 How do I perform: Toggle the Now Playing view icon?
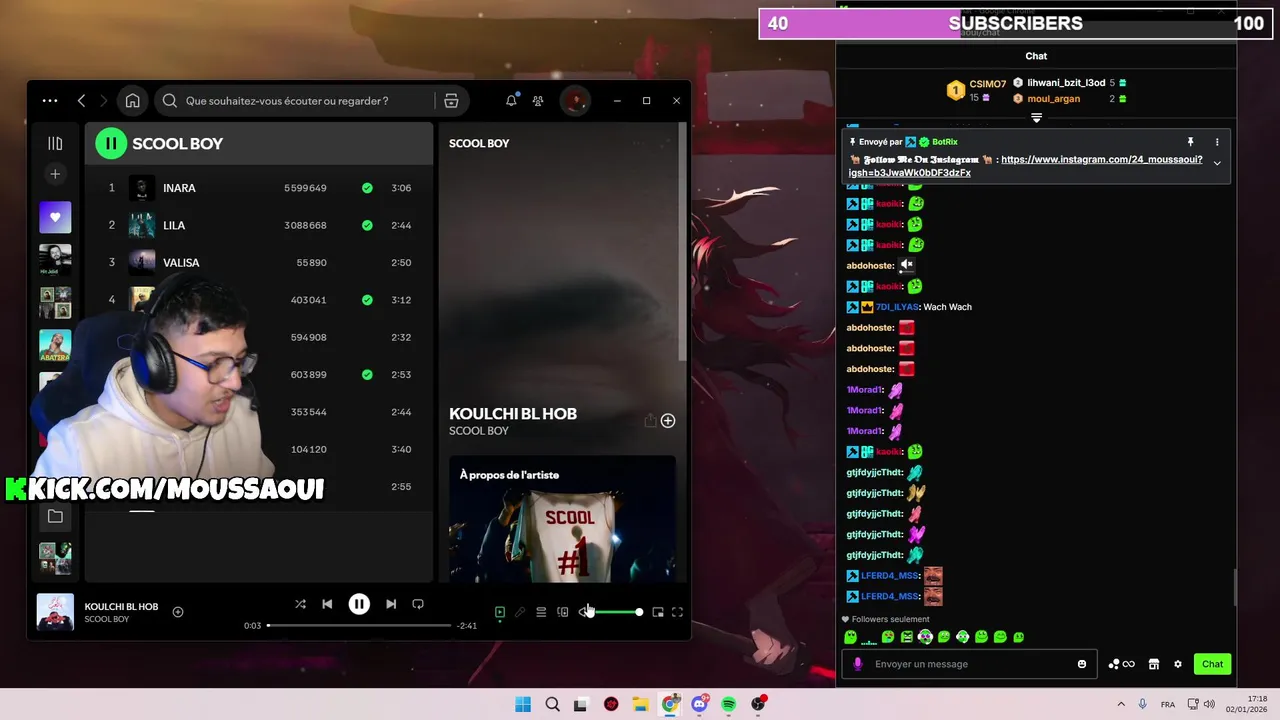pyautogui.click(x=500, y=612)
